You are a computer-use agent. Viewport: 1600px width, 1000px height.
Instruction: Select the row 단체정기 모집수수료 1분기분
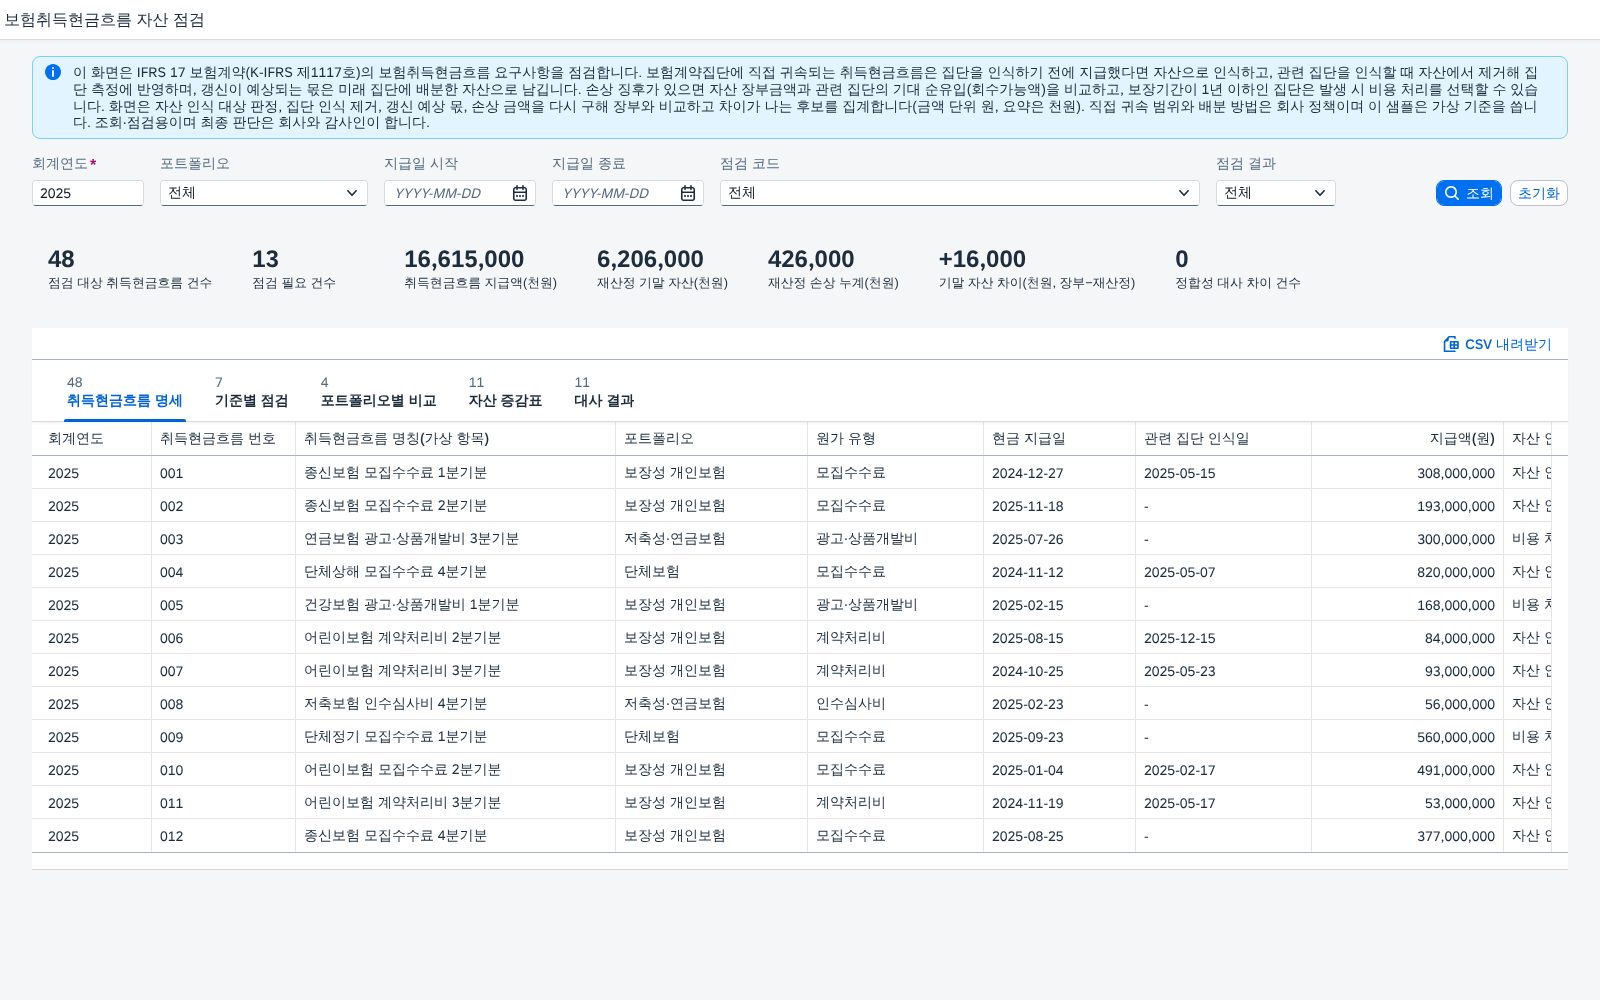pyautogui.click(x=800, y=737)
